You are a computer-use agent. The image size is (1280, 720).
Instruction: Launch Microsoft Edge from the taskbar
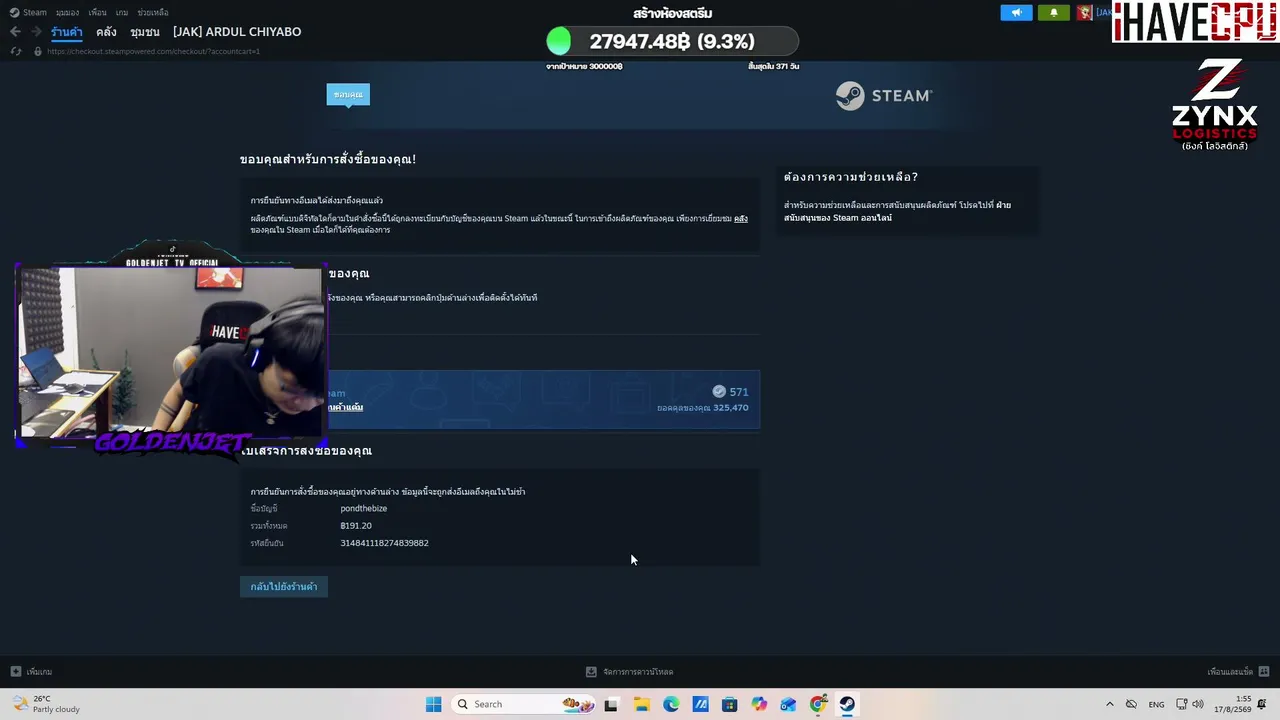pos(671,704)
